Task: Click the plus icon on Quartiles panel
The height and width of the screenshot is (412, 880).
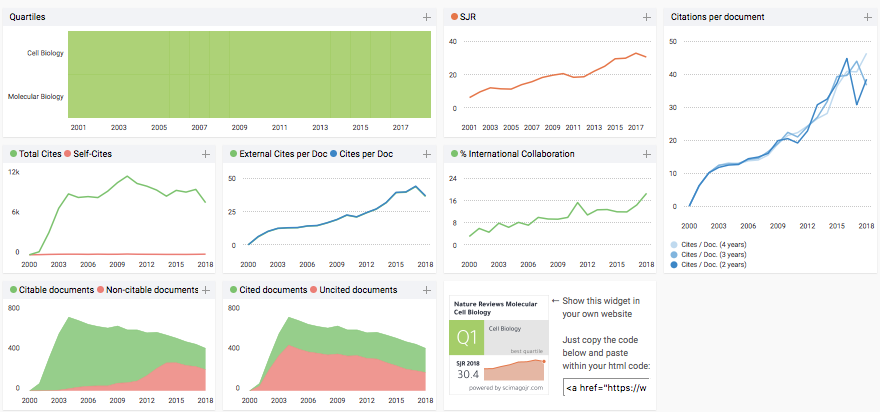Action: click(x=426, y=18)
